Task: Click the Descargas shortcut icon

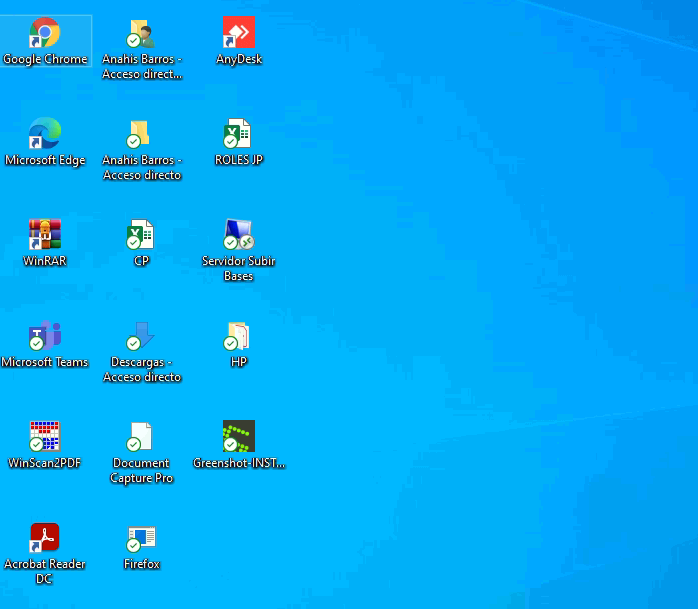Action: pyautogui.click(x=140, y=336)
